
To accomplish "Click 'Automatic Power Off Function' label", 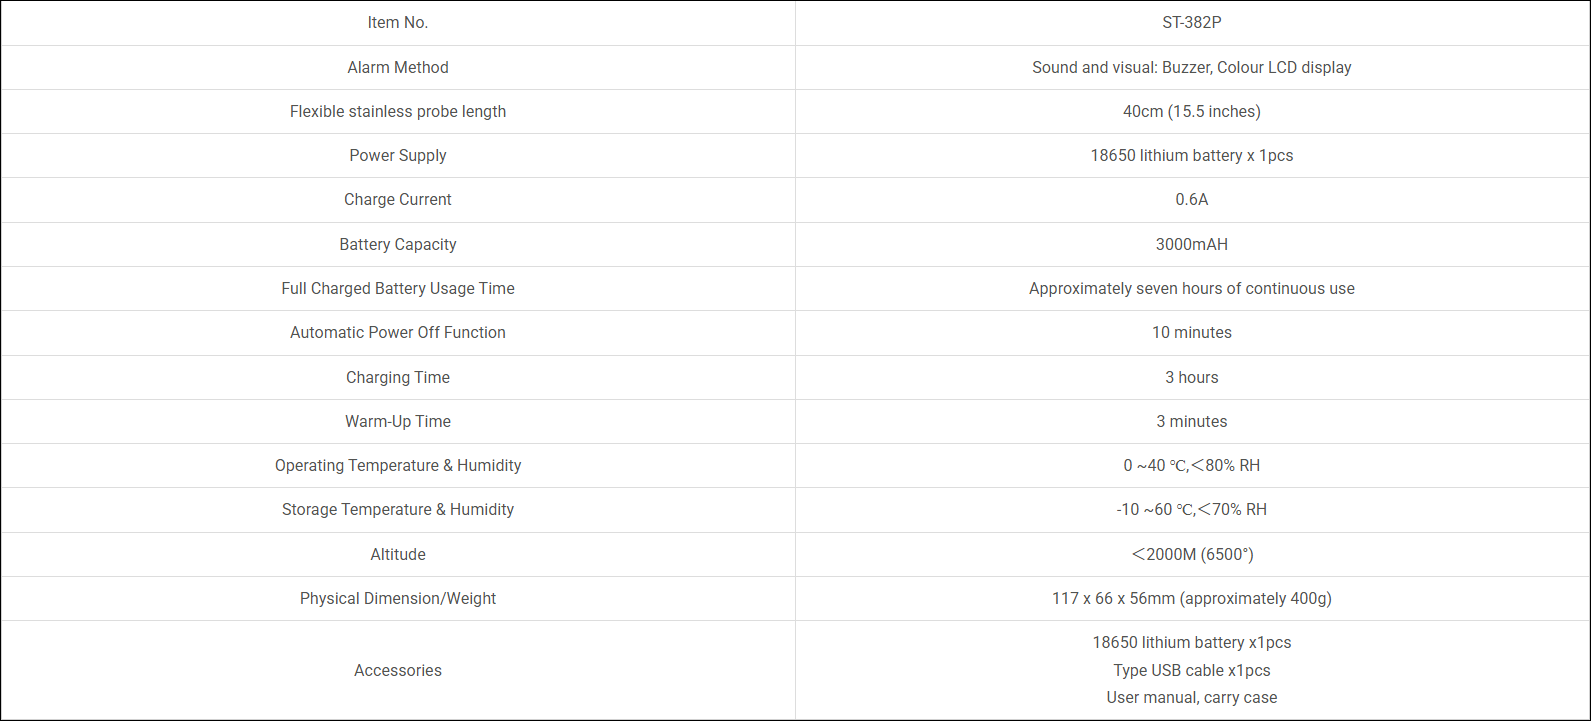I will (398, 332).
